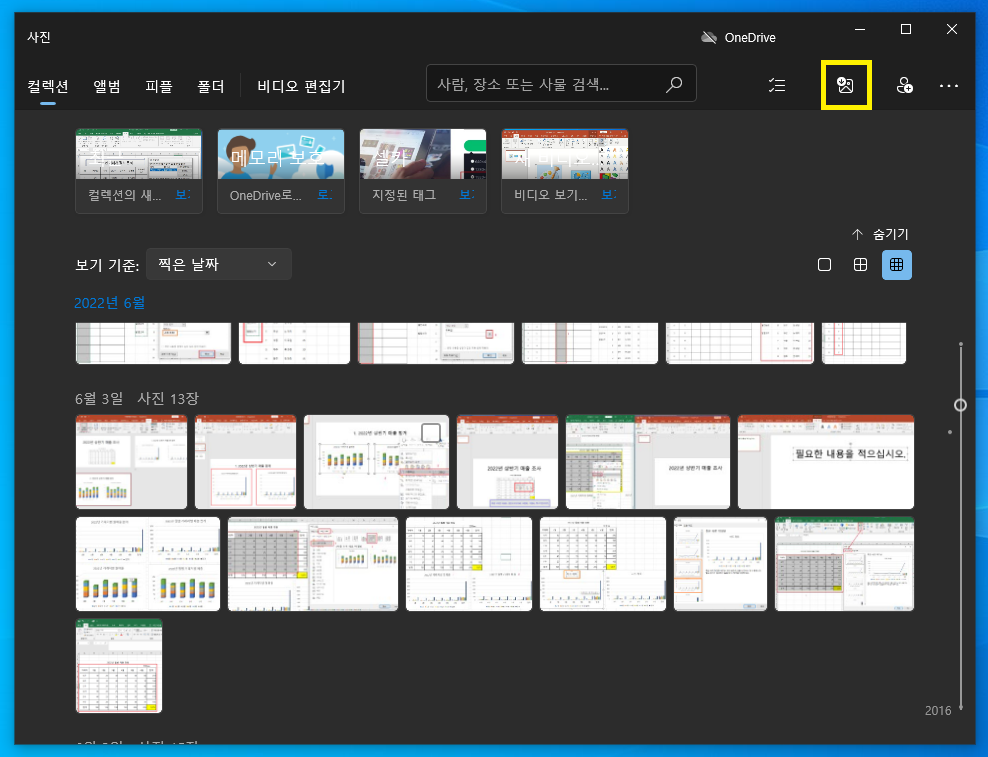Open the chart context menu screenshot photo
The width and height of the screenshot is (988, 757).
point(376,461)
